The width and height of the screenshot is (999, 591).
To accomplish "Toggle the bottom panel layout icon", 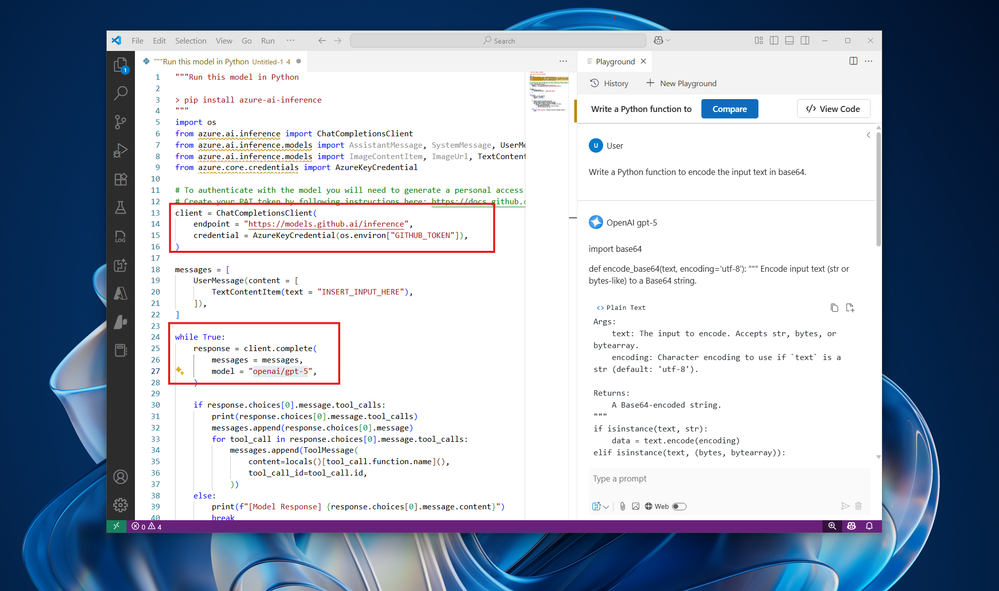I will (789, 40).
